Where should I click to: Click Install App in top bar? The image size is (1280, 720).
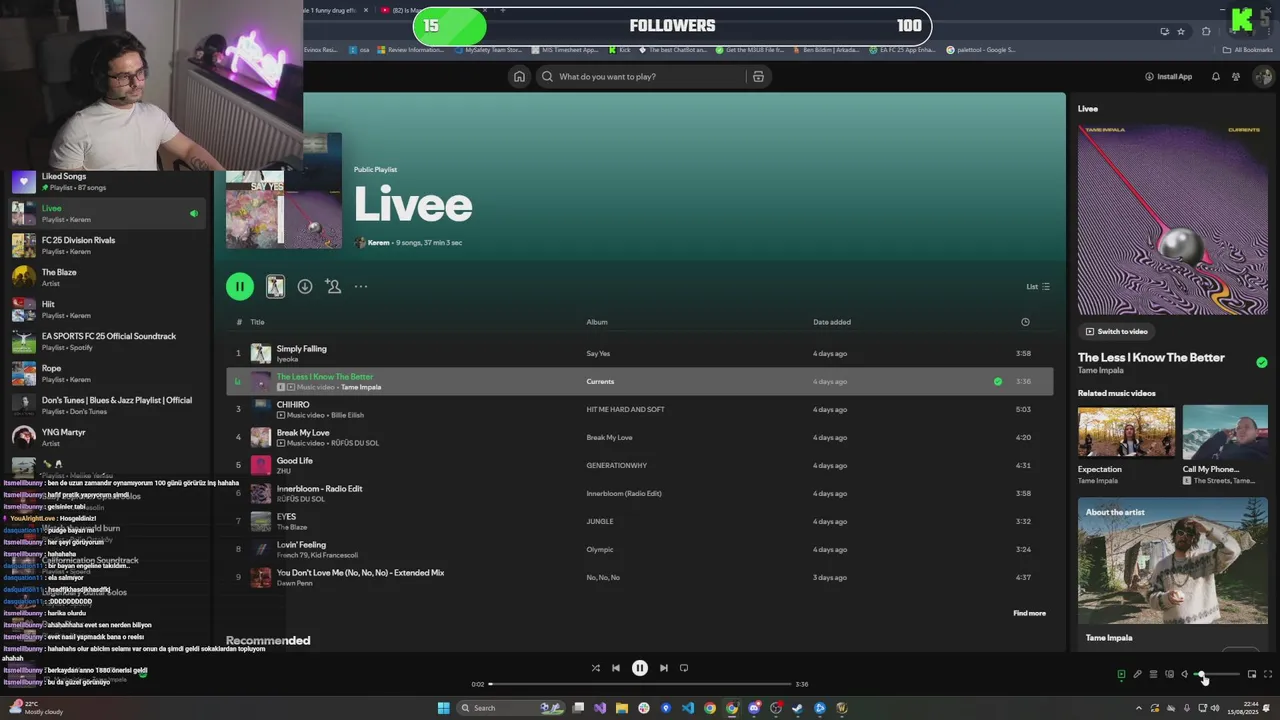click(1168, 76)
